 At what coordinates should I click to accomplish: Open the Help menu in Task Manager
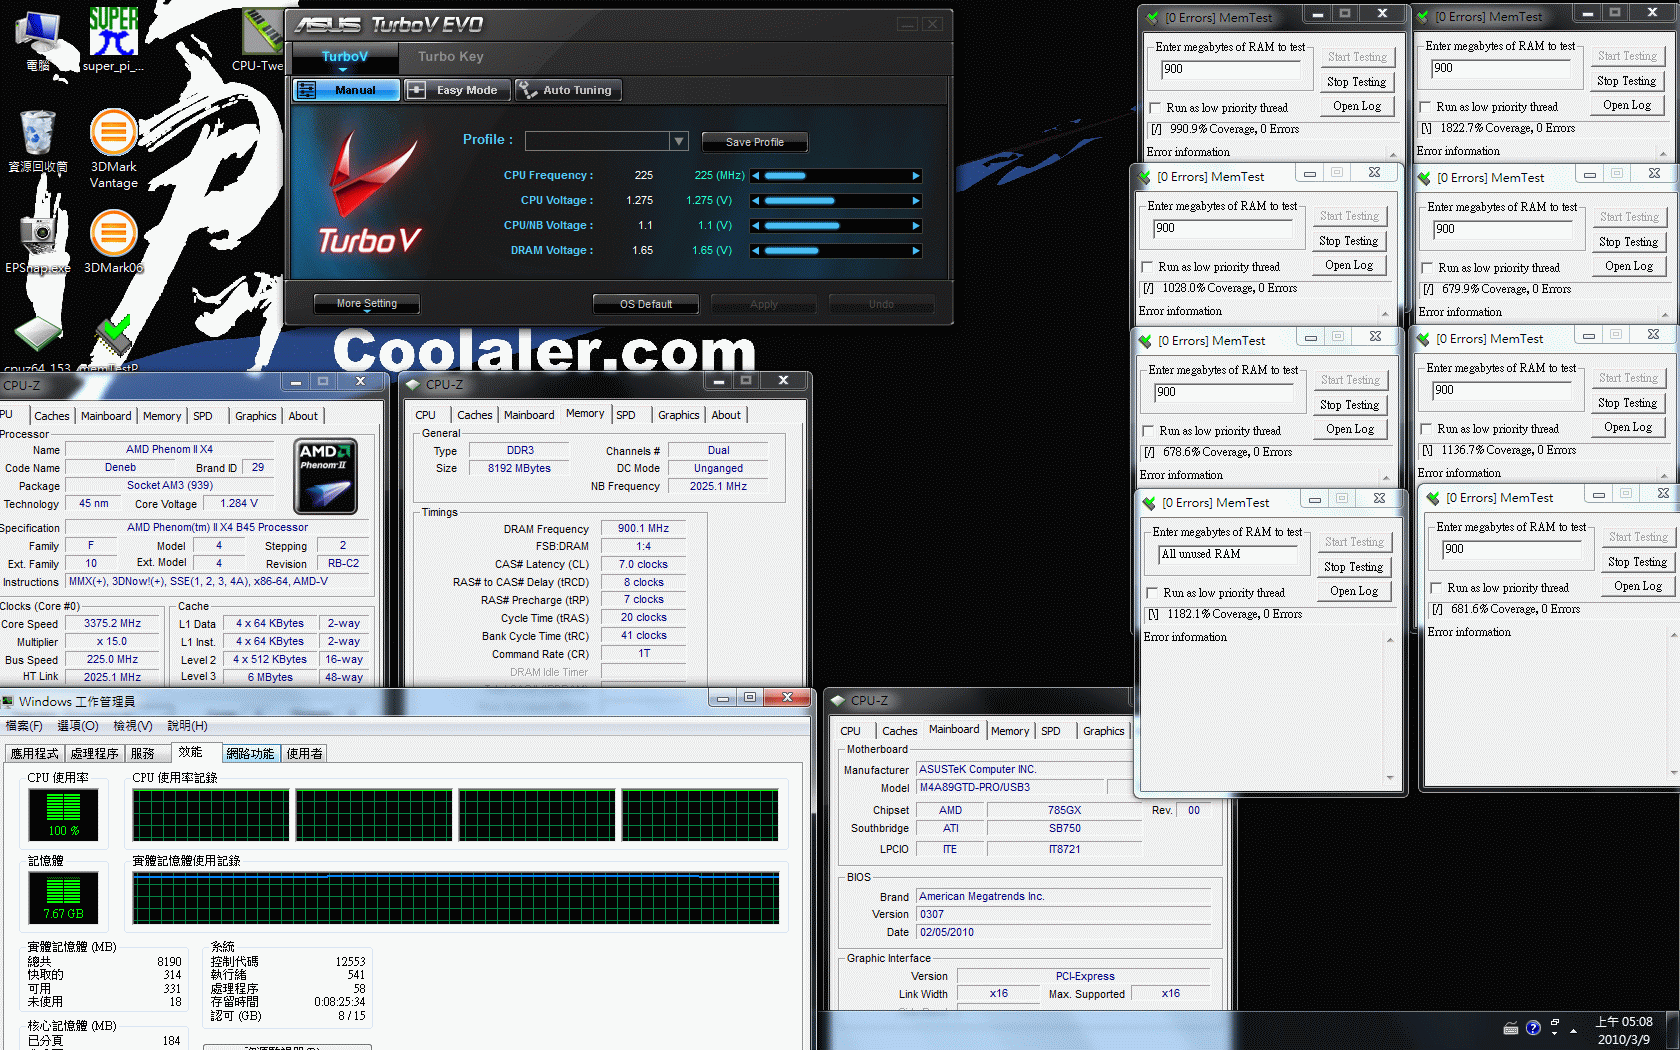[x=187, y=726]
